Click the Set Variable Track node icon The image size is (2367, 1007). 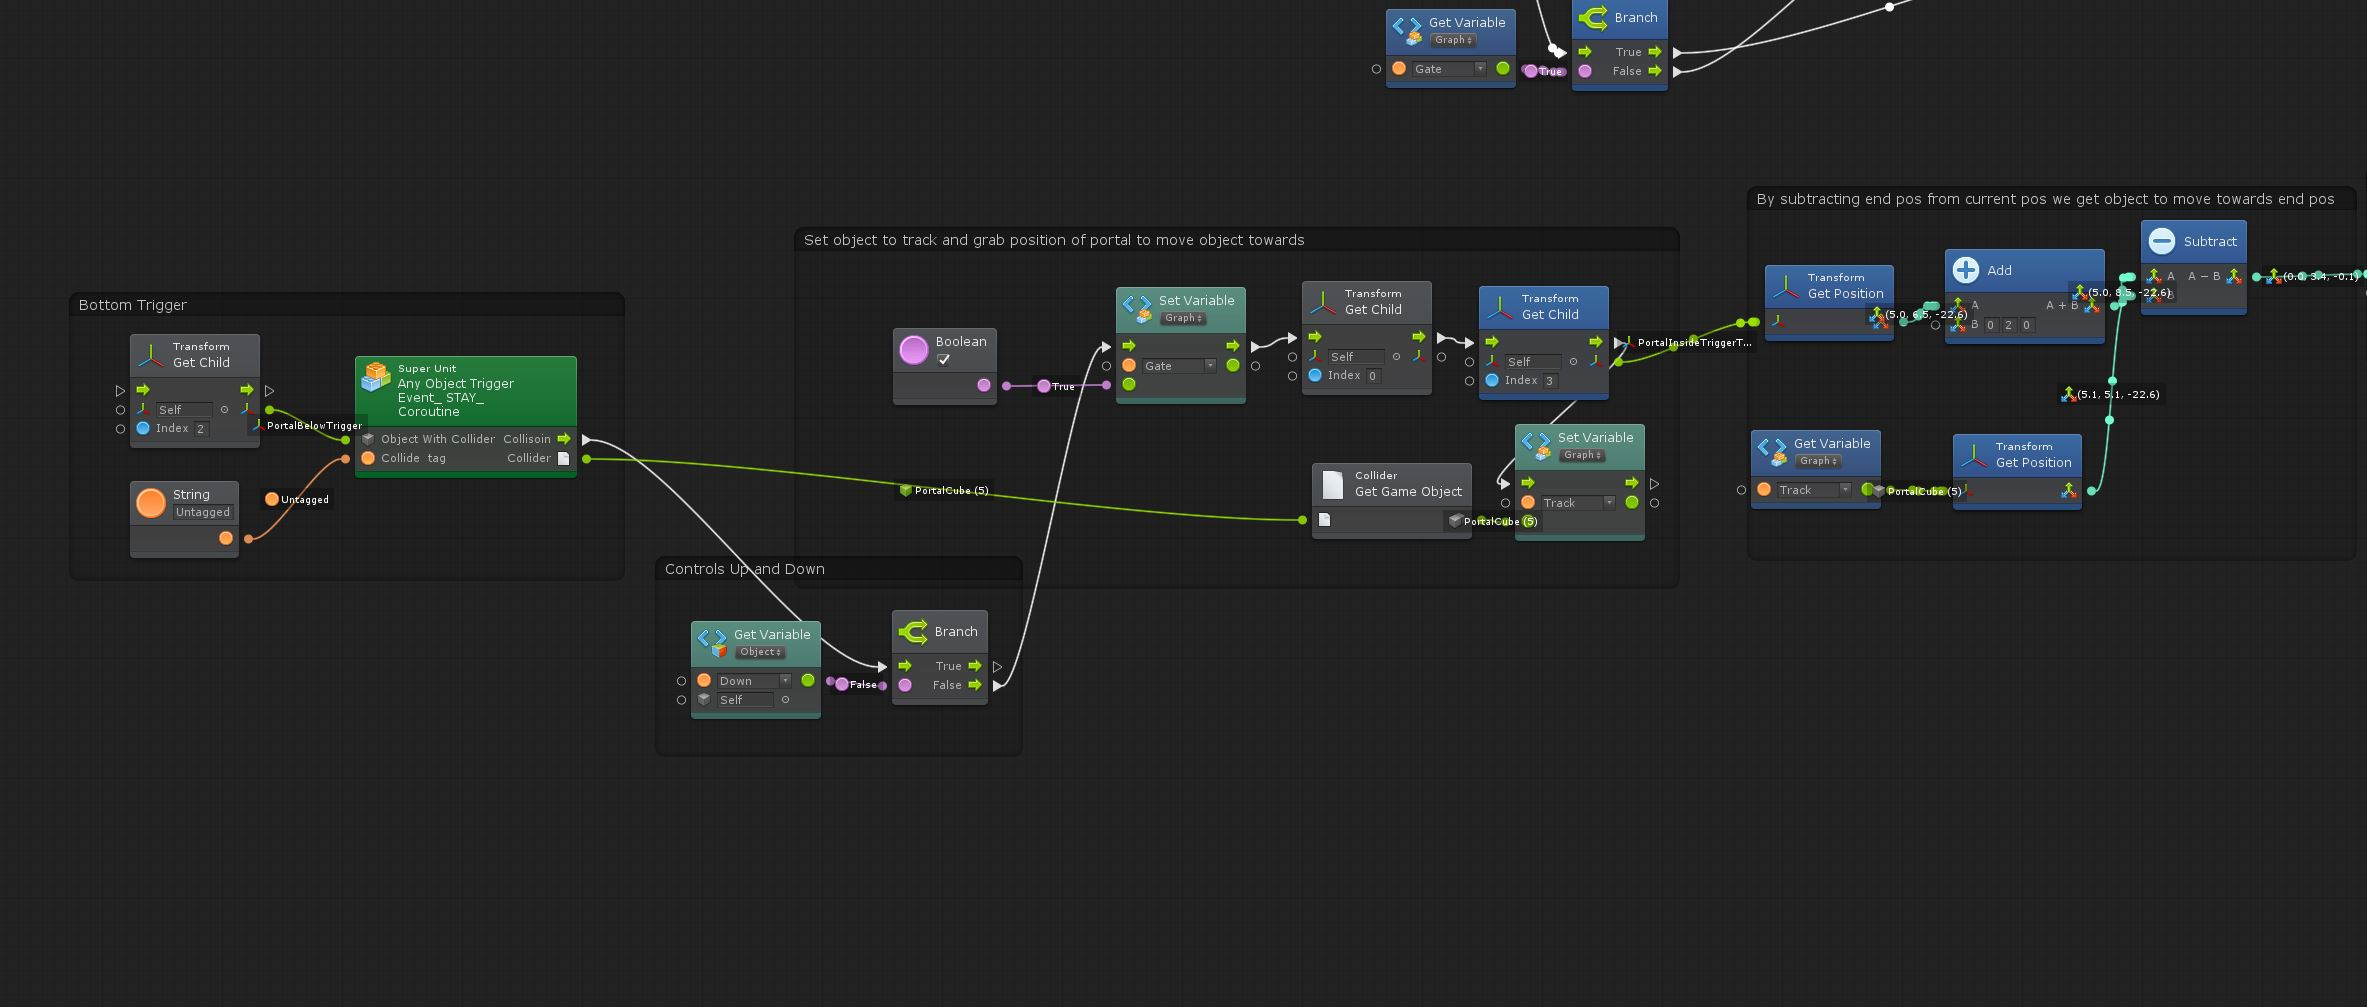point(1536,445)
